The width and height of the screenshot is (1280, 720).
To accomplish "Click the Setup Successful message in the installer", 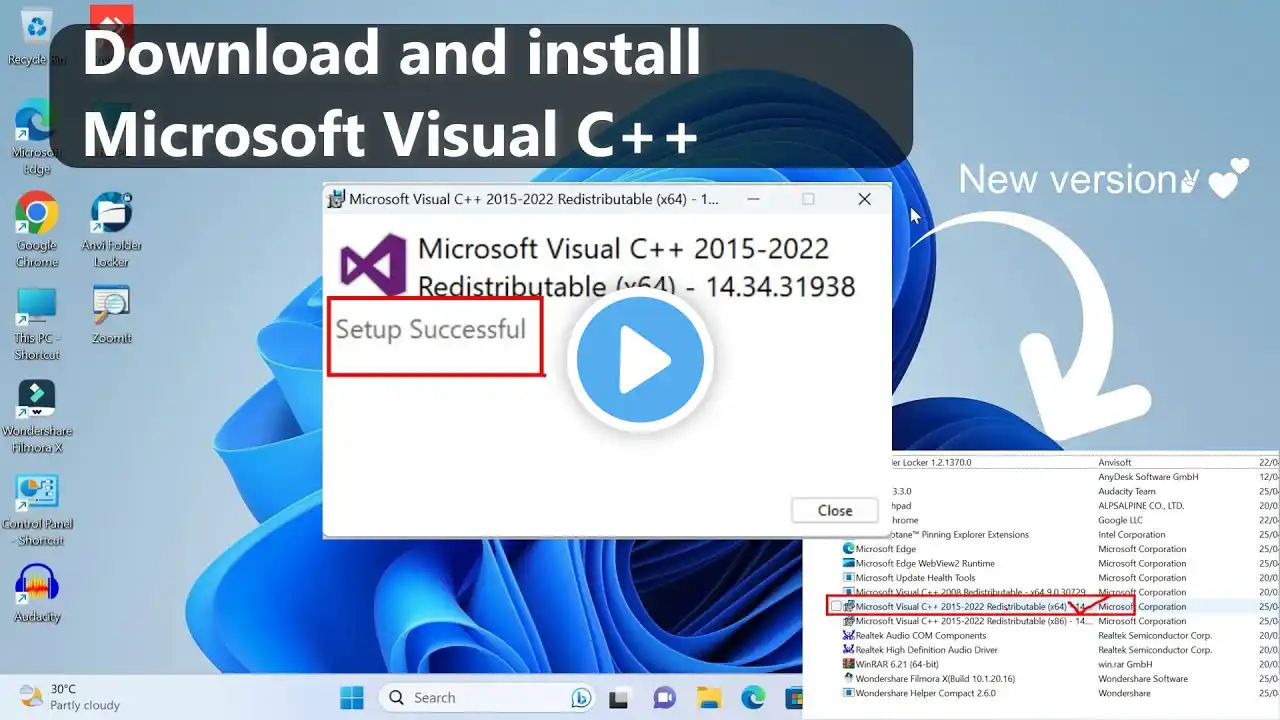I will 430,329.
